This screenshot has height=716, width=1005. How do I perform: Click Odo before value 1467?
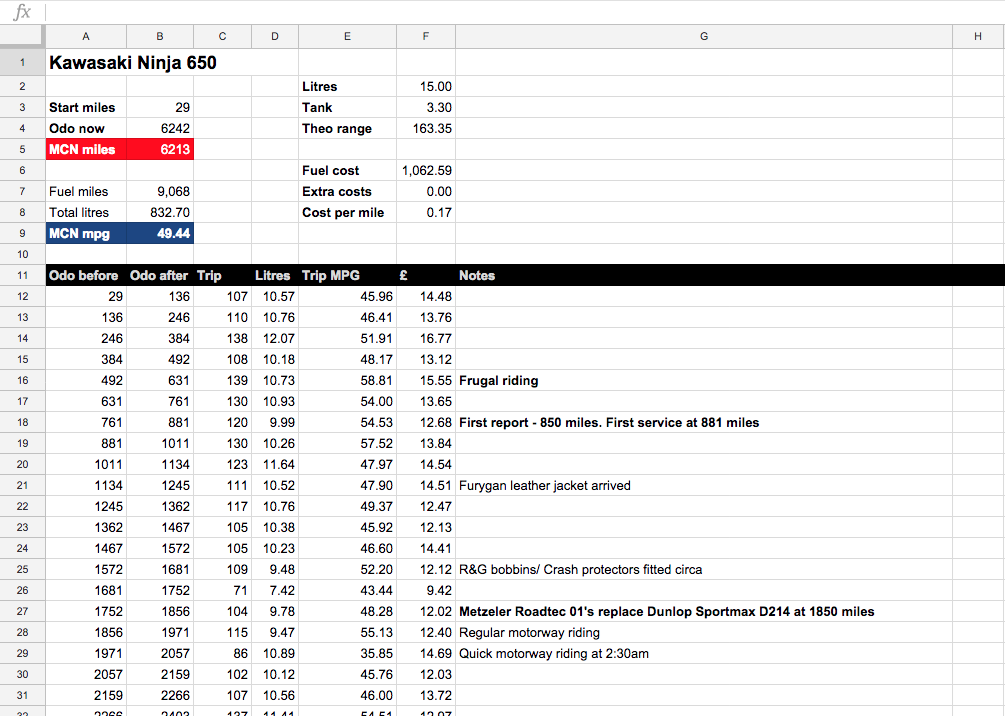(86, 549)
